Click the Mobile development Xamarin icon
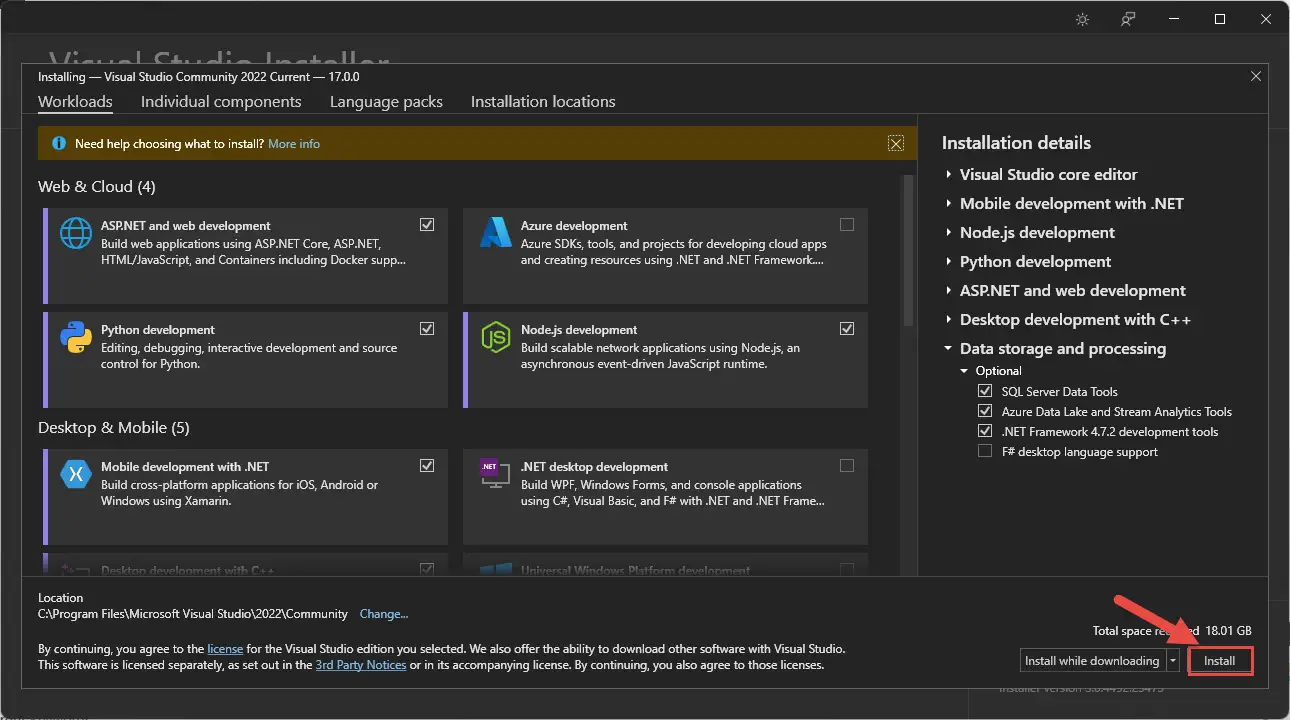Screen dimensions: 1290x720 (76, 474)
